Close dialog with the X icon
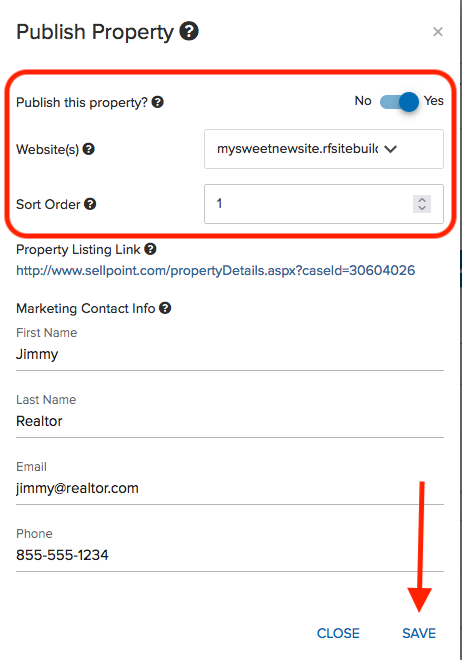The height and width of the screenshot is (660, 462). click(x=438, y=32)
